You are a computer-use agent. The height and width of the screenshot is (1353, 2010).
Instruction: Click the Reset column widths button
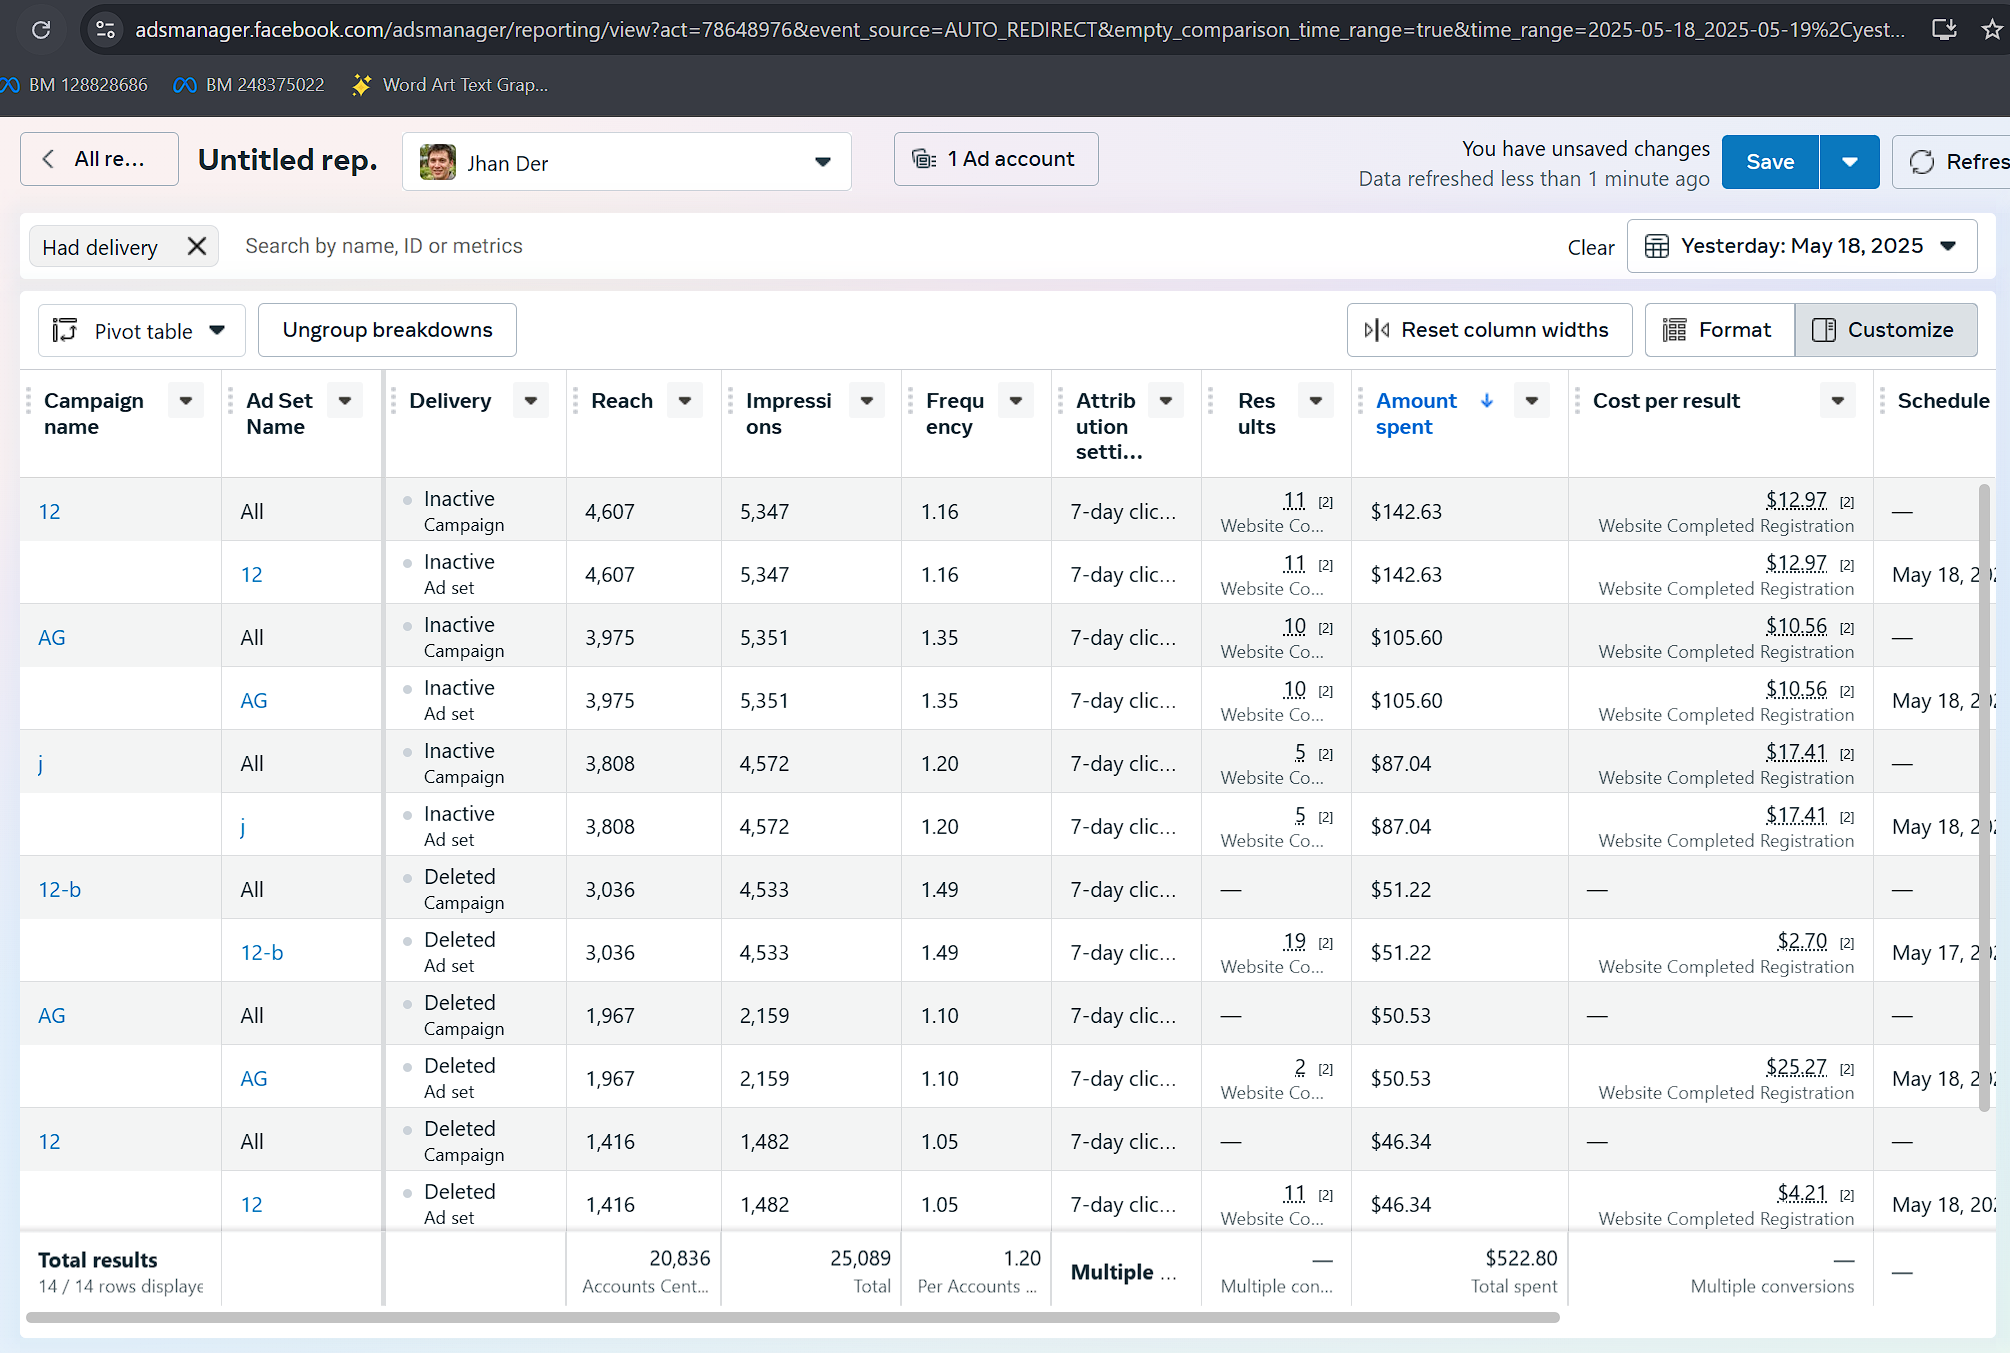point(1489,330)
